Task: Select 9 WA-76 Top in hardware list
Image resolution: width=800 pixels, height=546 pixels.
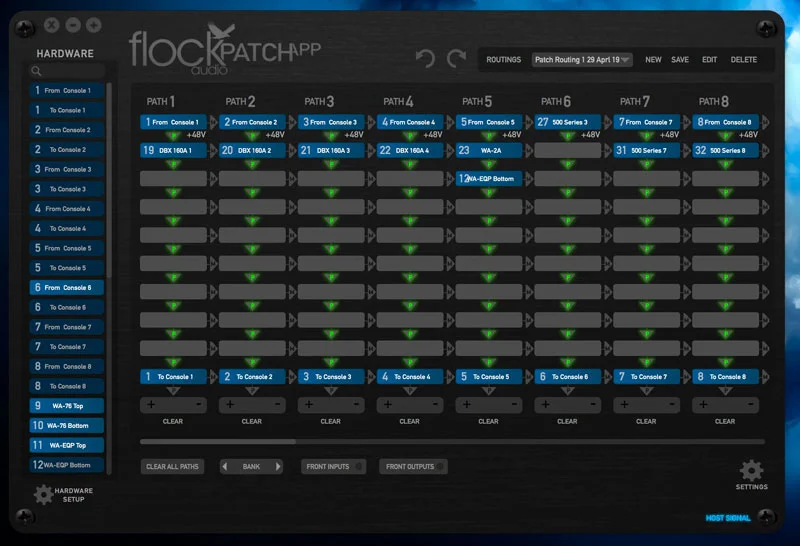Action: [67, 406]
